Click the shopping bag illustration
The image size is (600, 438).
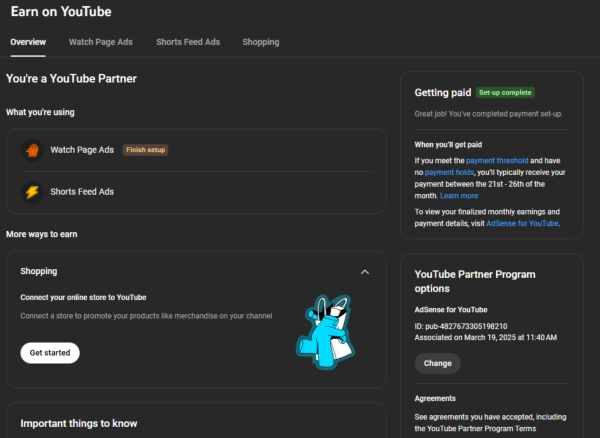point(325,332)
